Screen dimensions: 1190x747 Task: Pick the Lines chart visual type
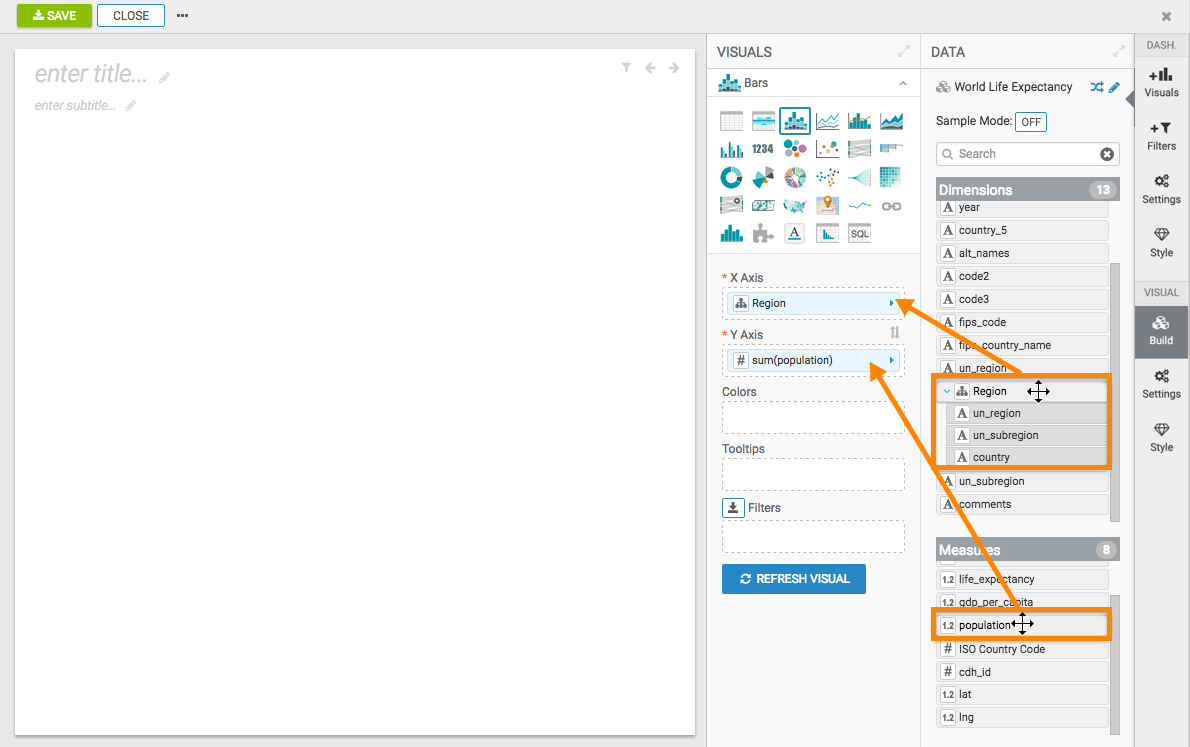(827, 121)
